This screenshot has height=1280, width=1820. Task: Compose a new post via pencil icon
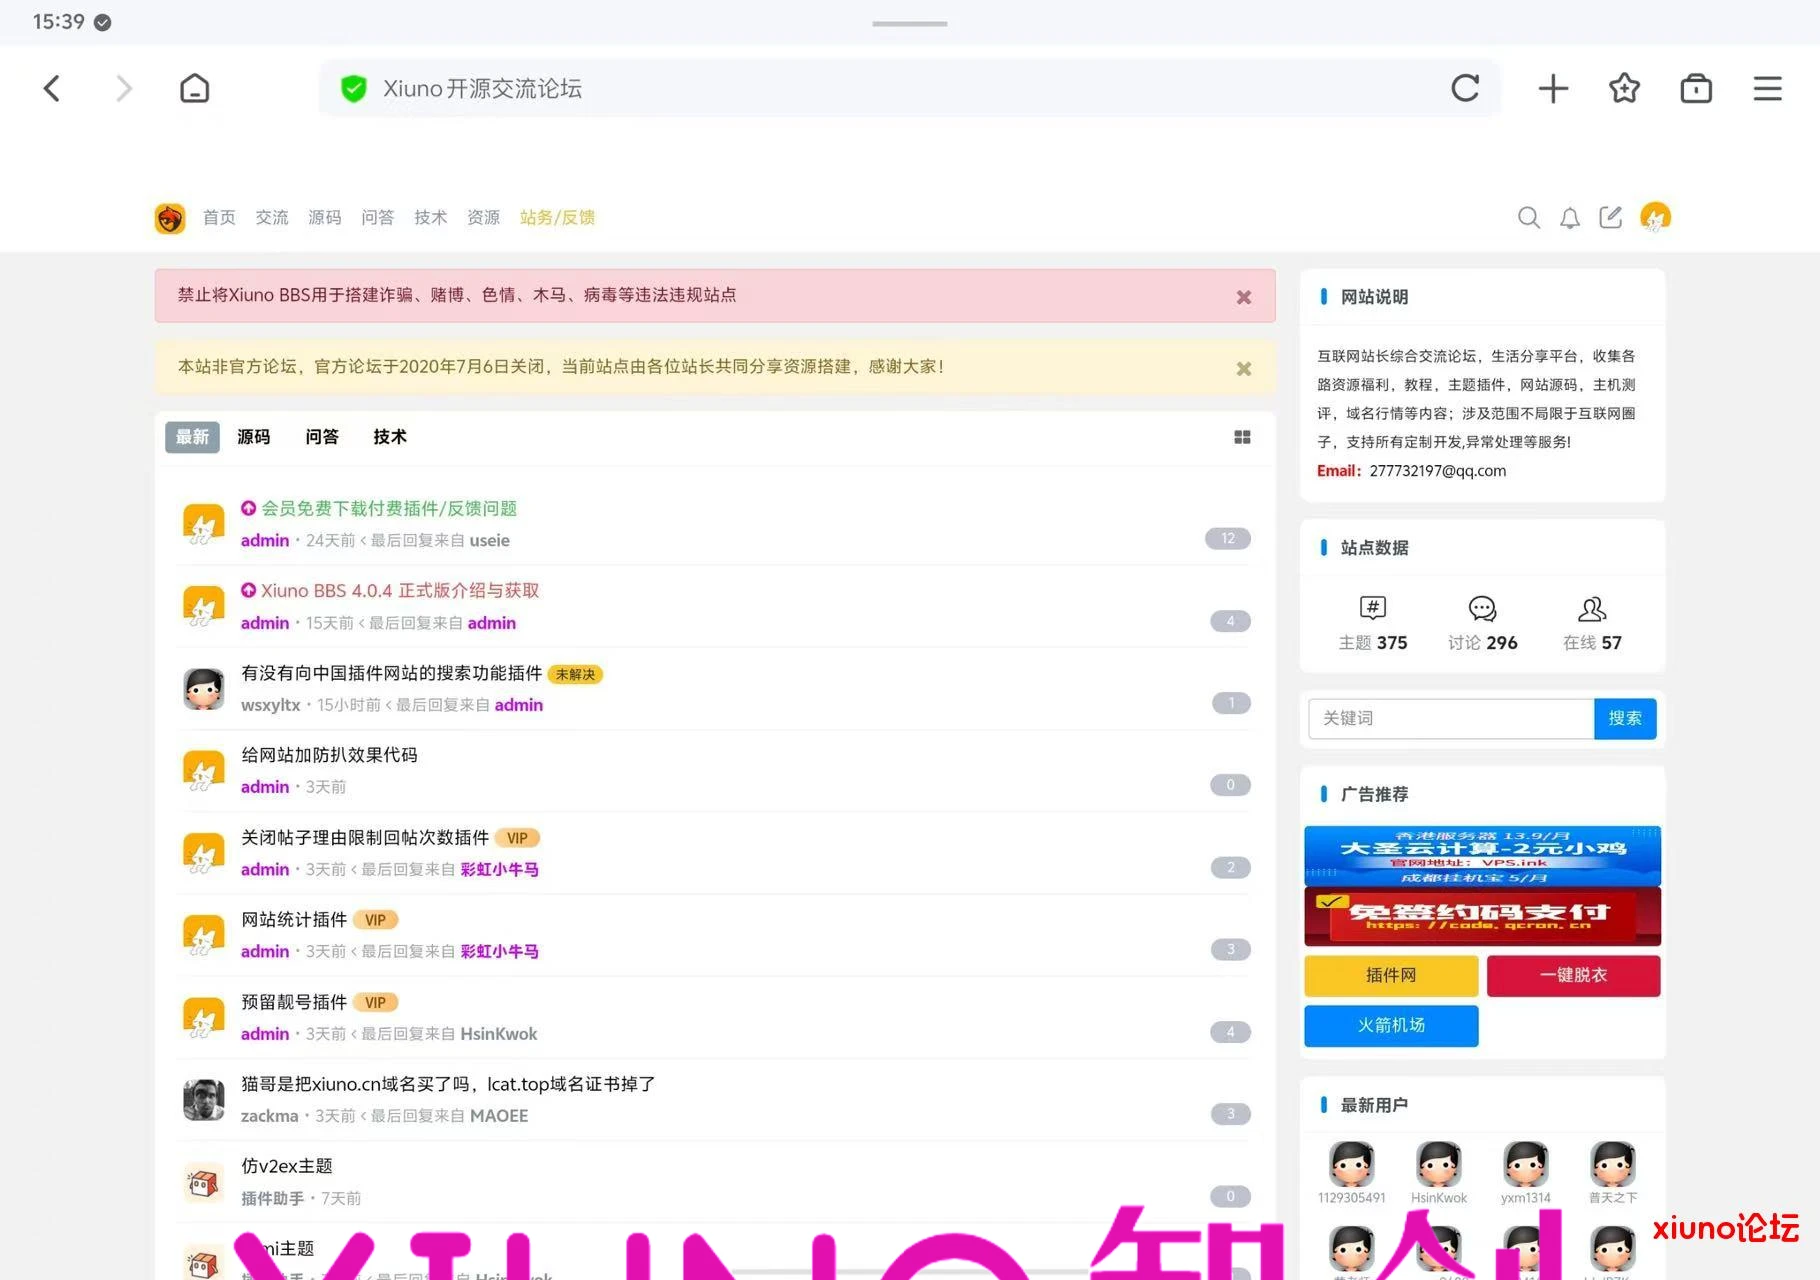coord(1610,217)
